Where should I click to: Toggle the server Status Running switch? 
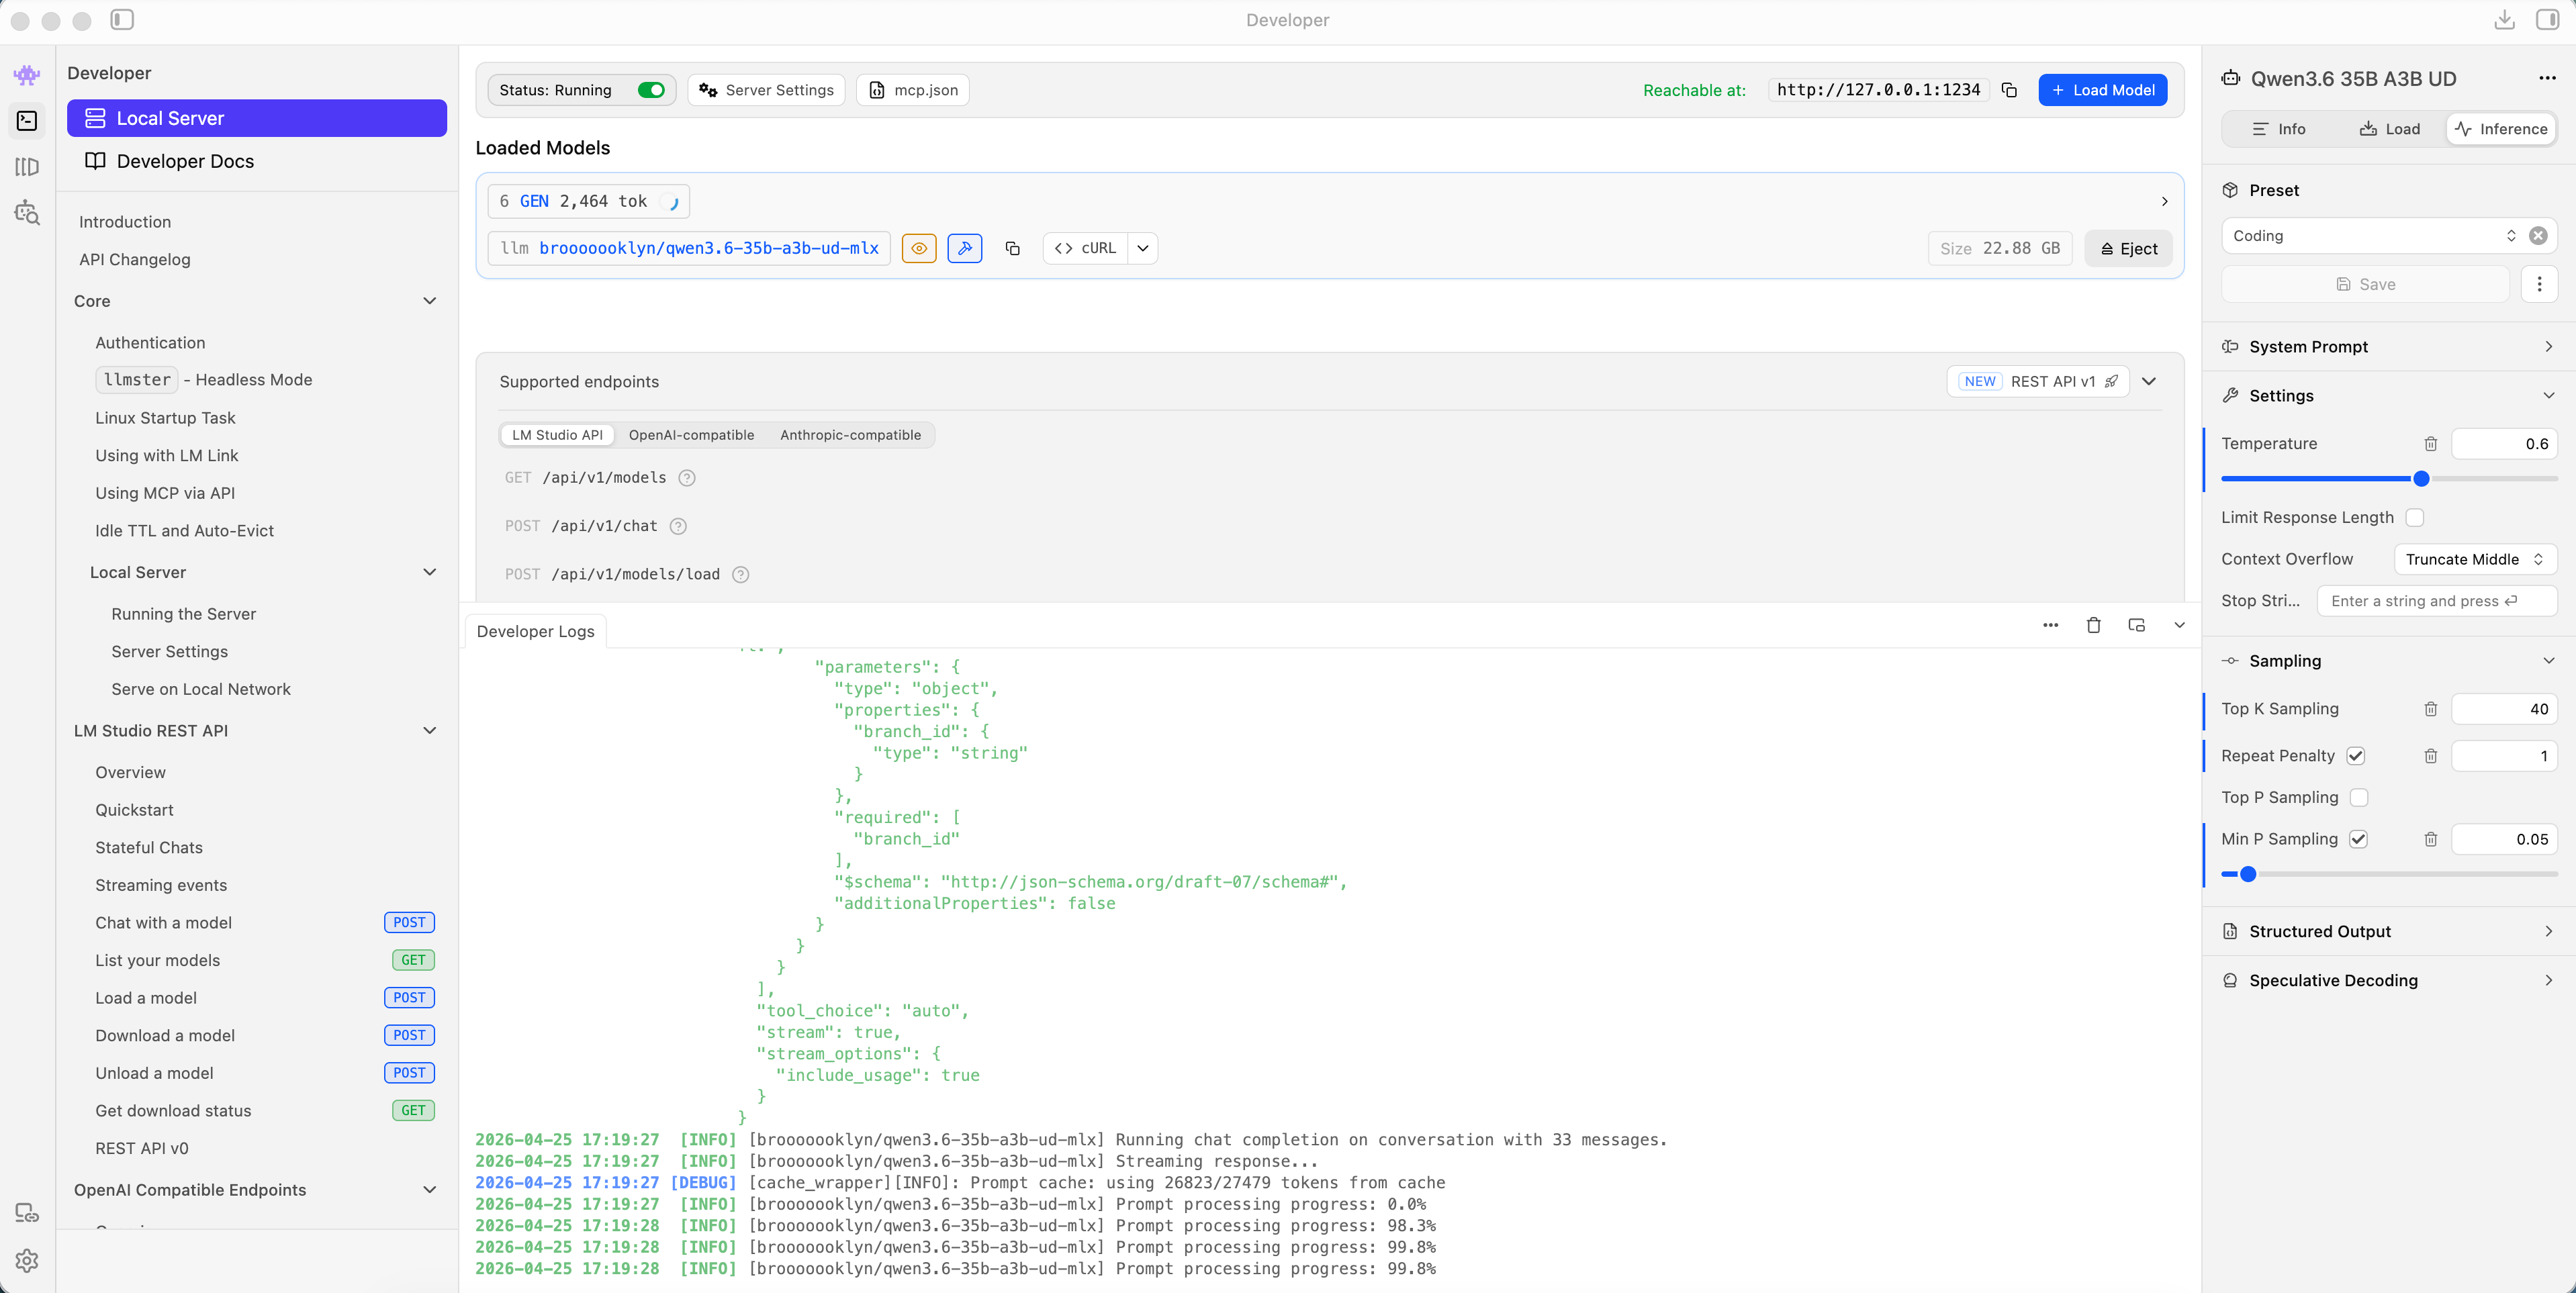[x=651, y=90]
